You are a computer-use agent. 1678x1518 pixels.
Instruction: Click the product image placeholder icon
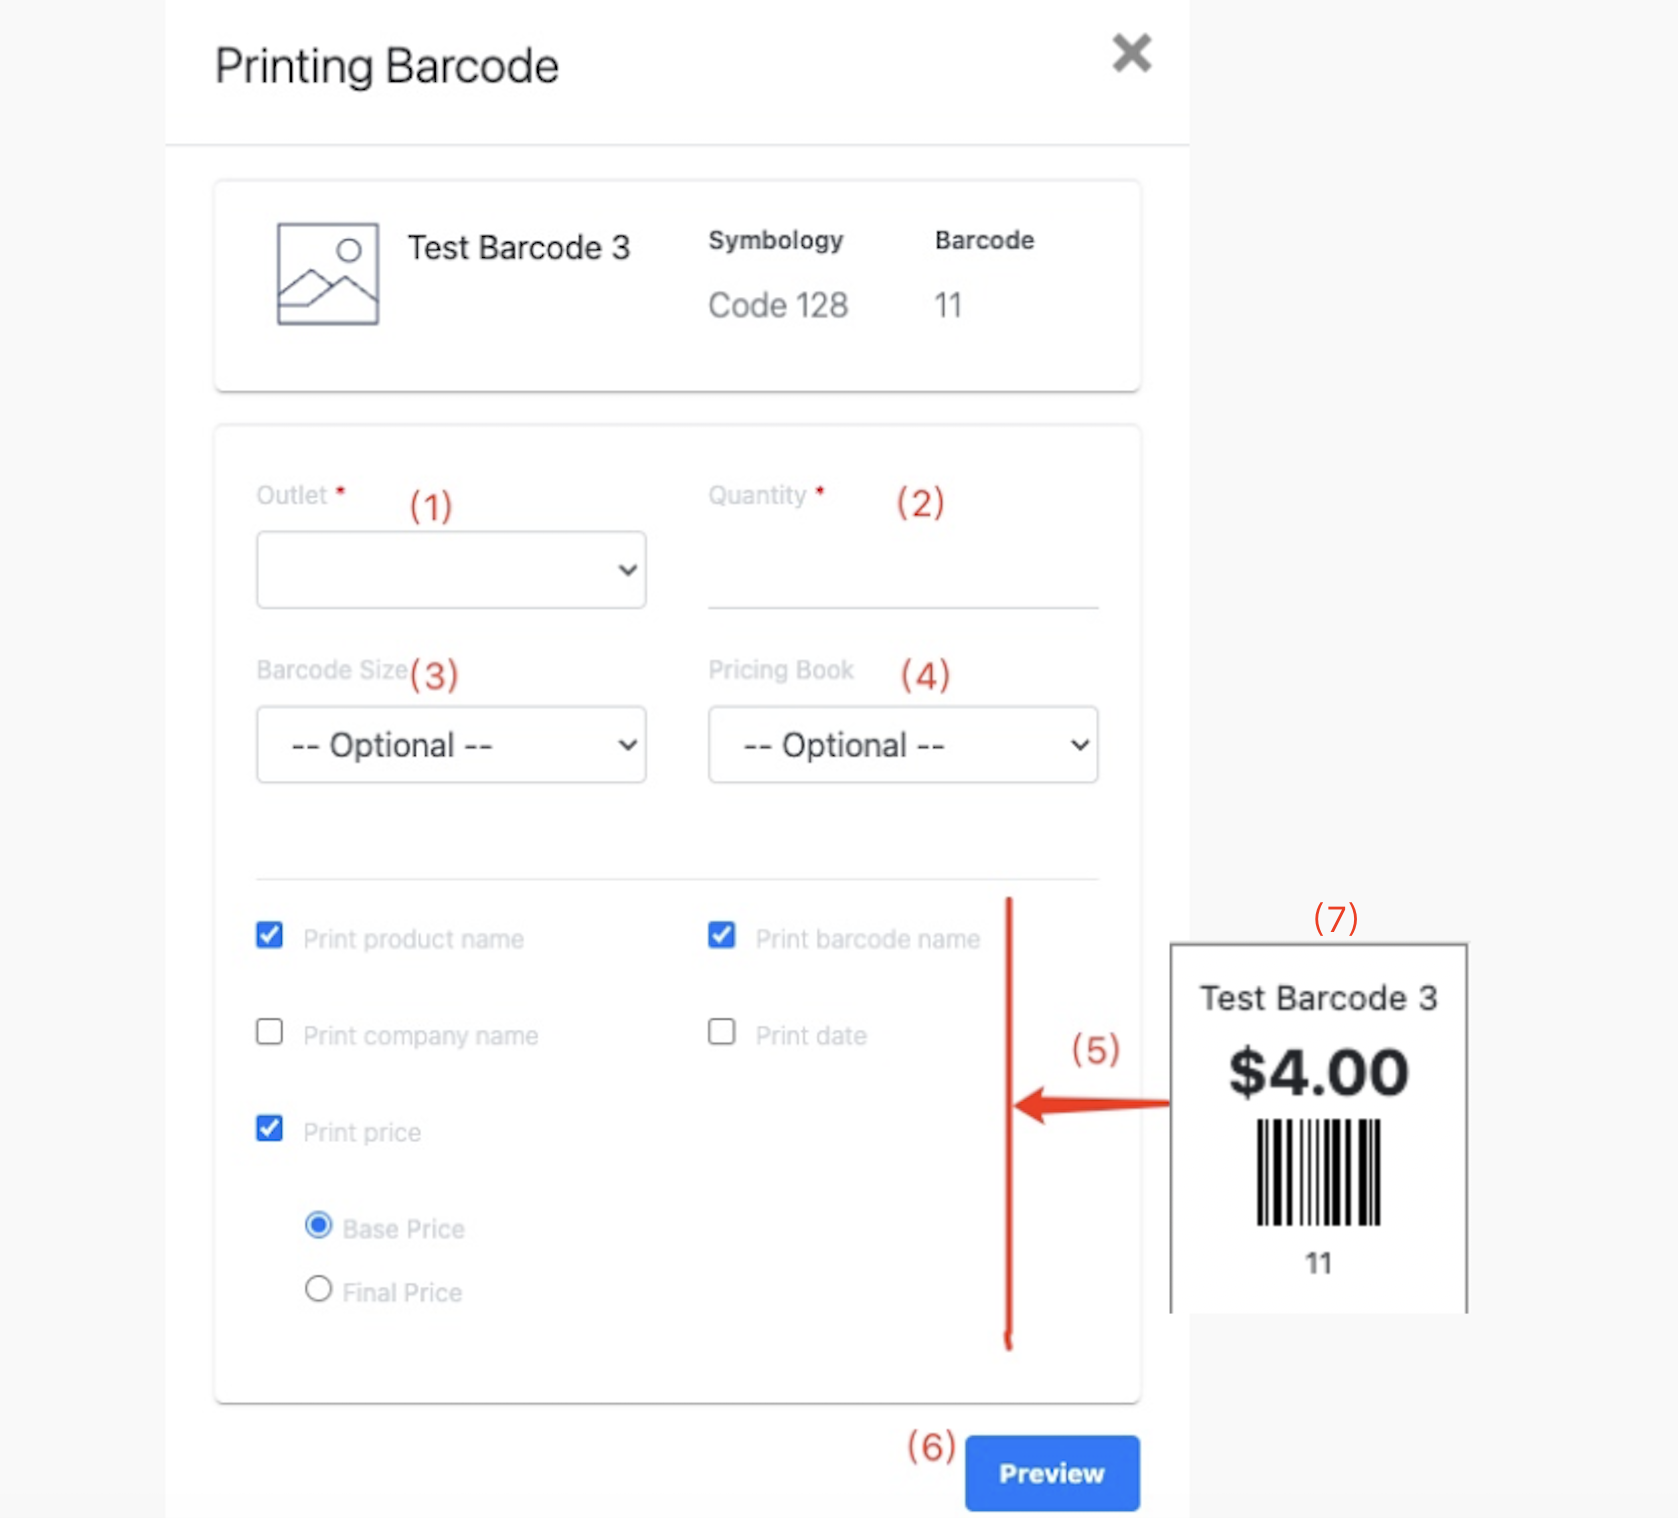click(x=328, y=273)
